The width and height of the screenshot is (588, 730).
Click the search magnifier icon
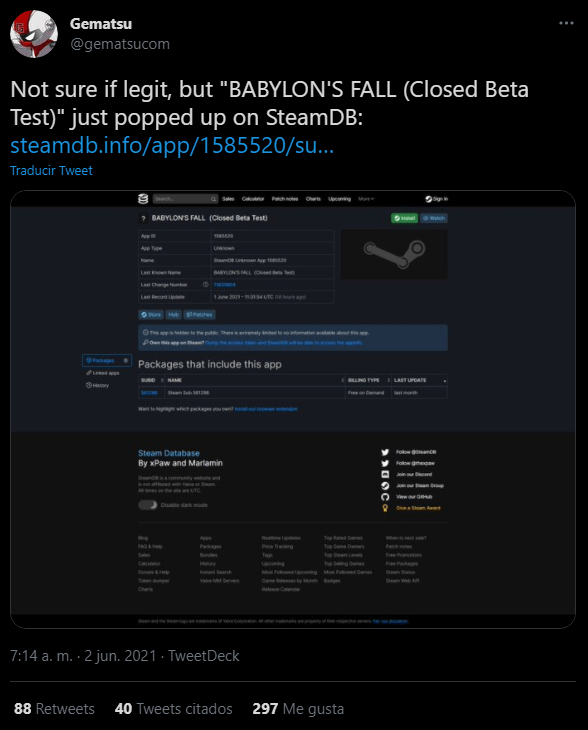[x=213, y=199]
